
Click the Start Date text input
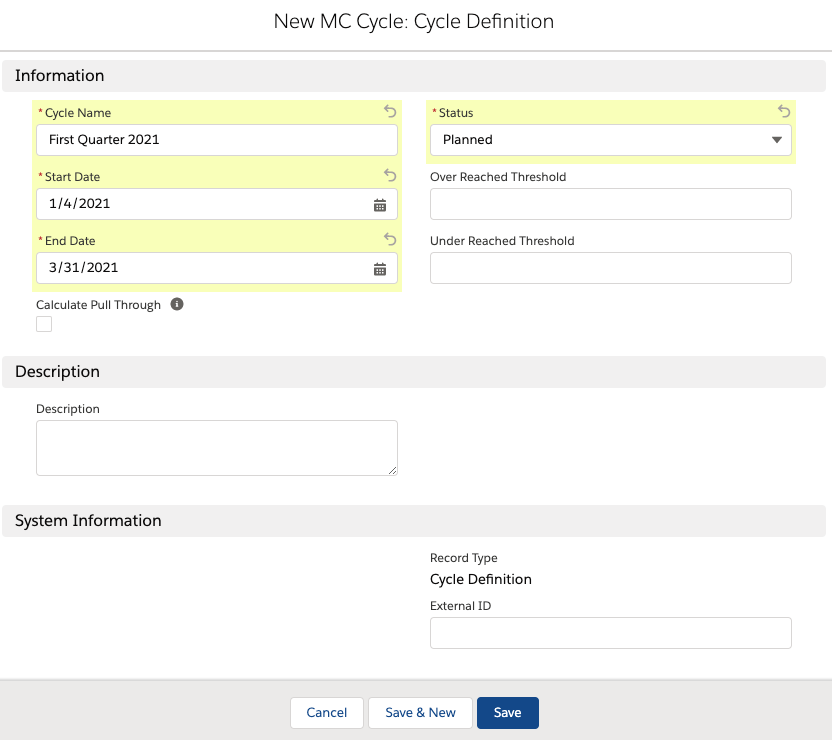[200, 204]
